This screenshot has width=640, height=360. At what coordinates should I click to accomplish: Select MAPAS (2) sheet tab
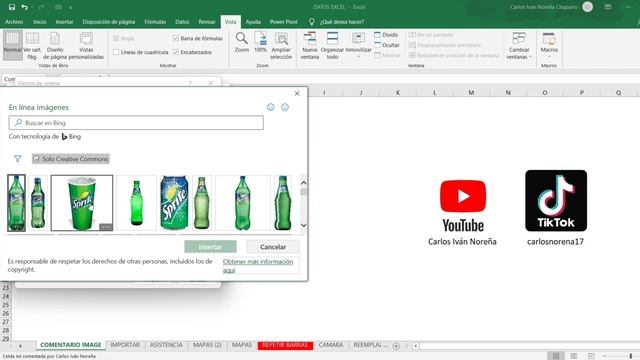pyautogui.click(x=207, y=345)
